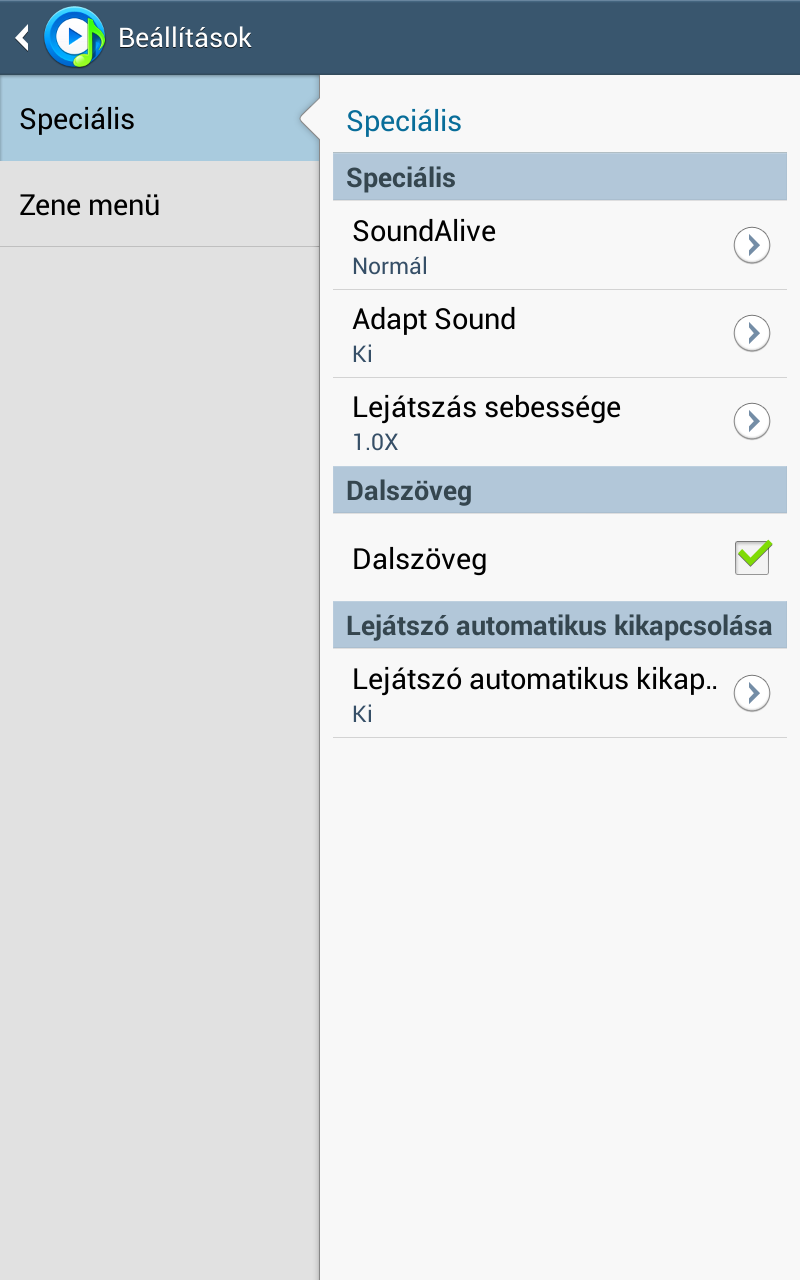Tap the back arrow in the header

(22, 38)
